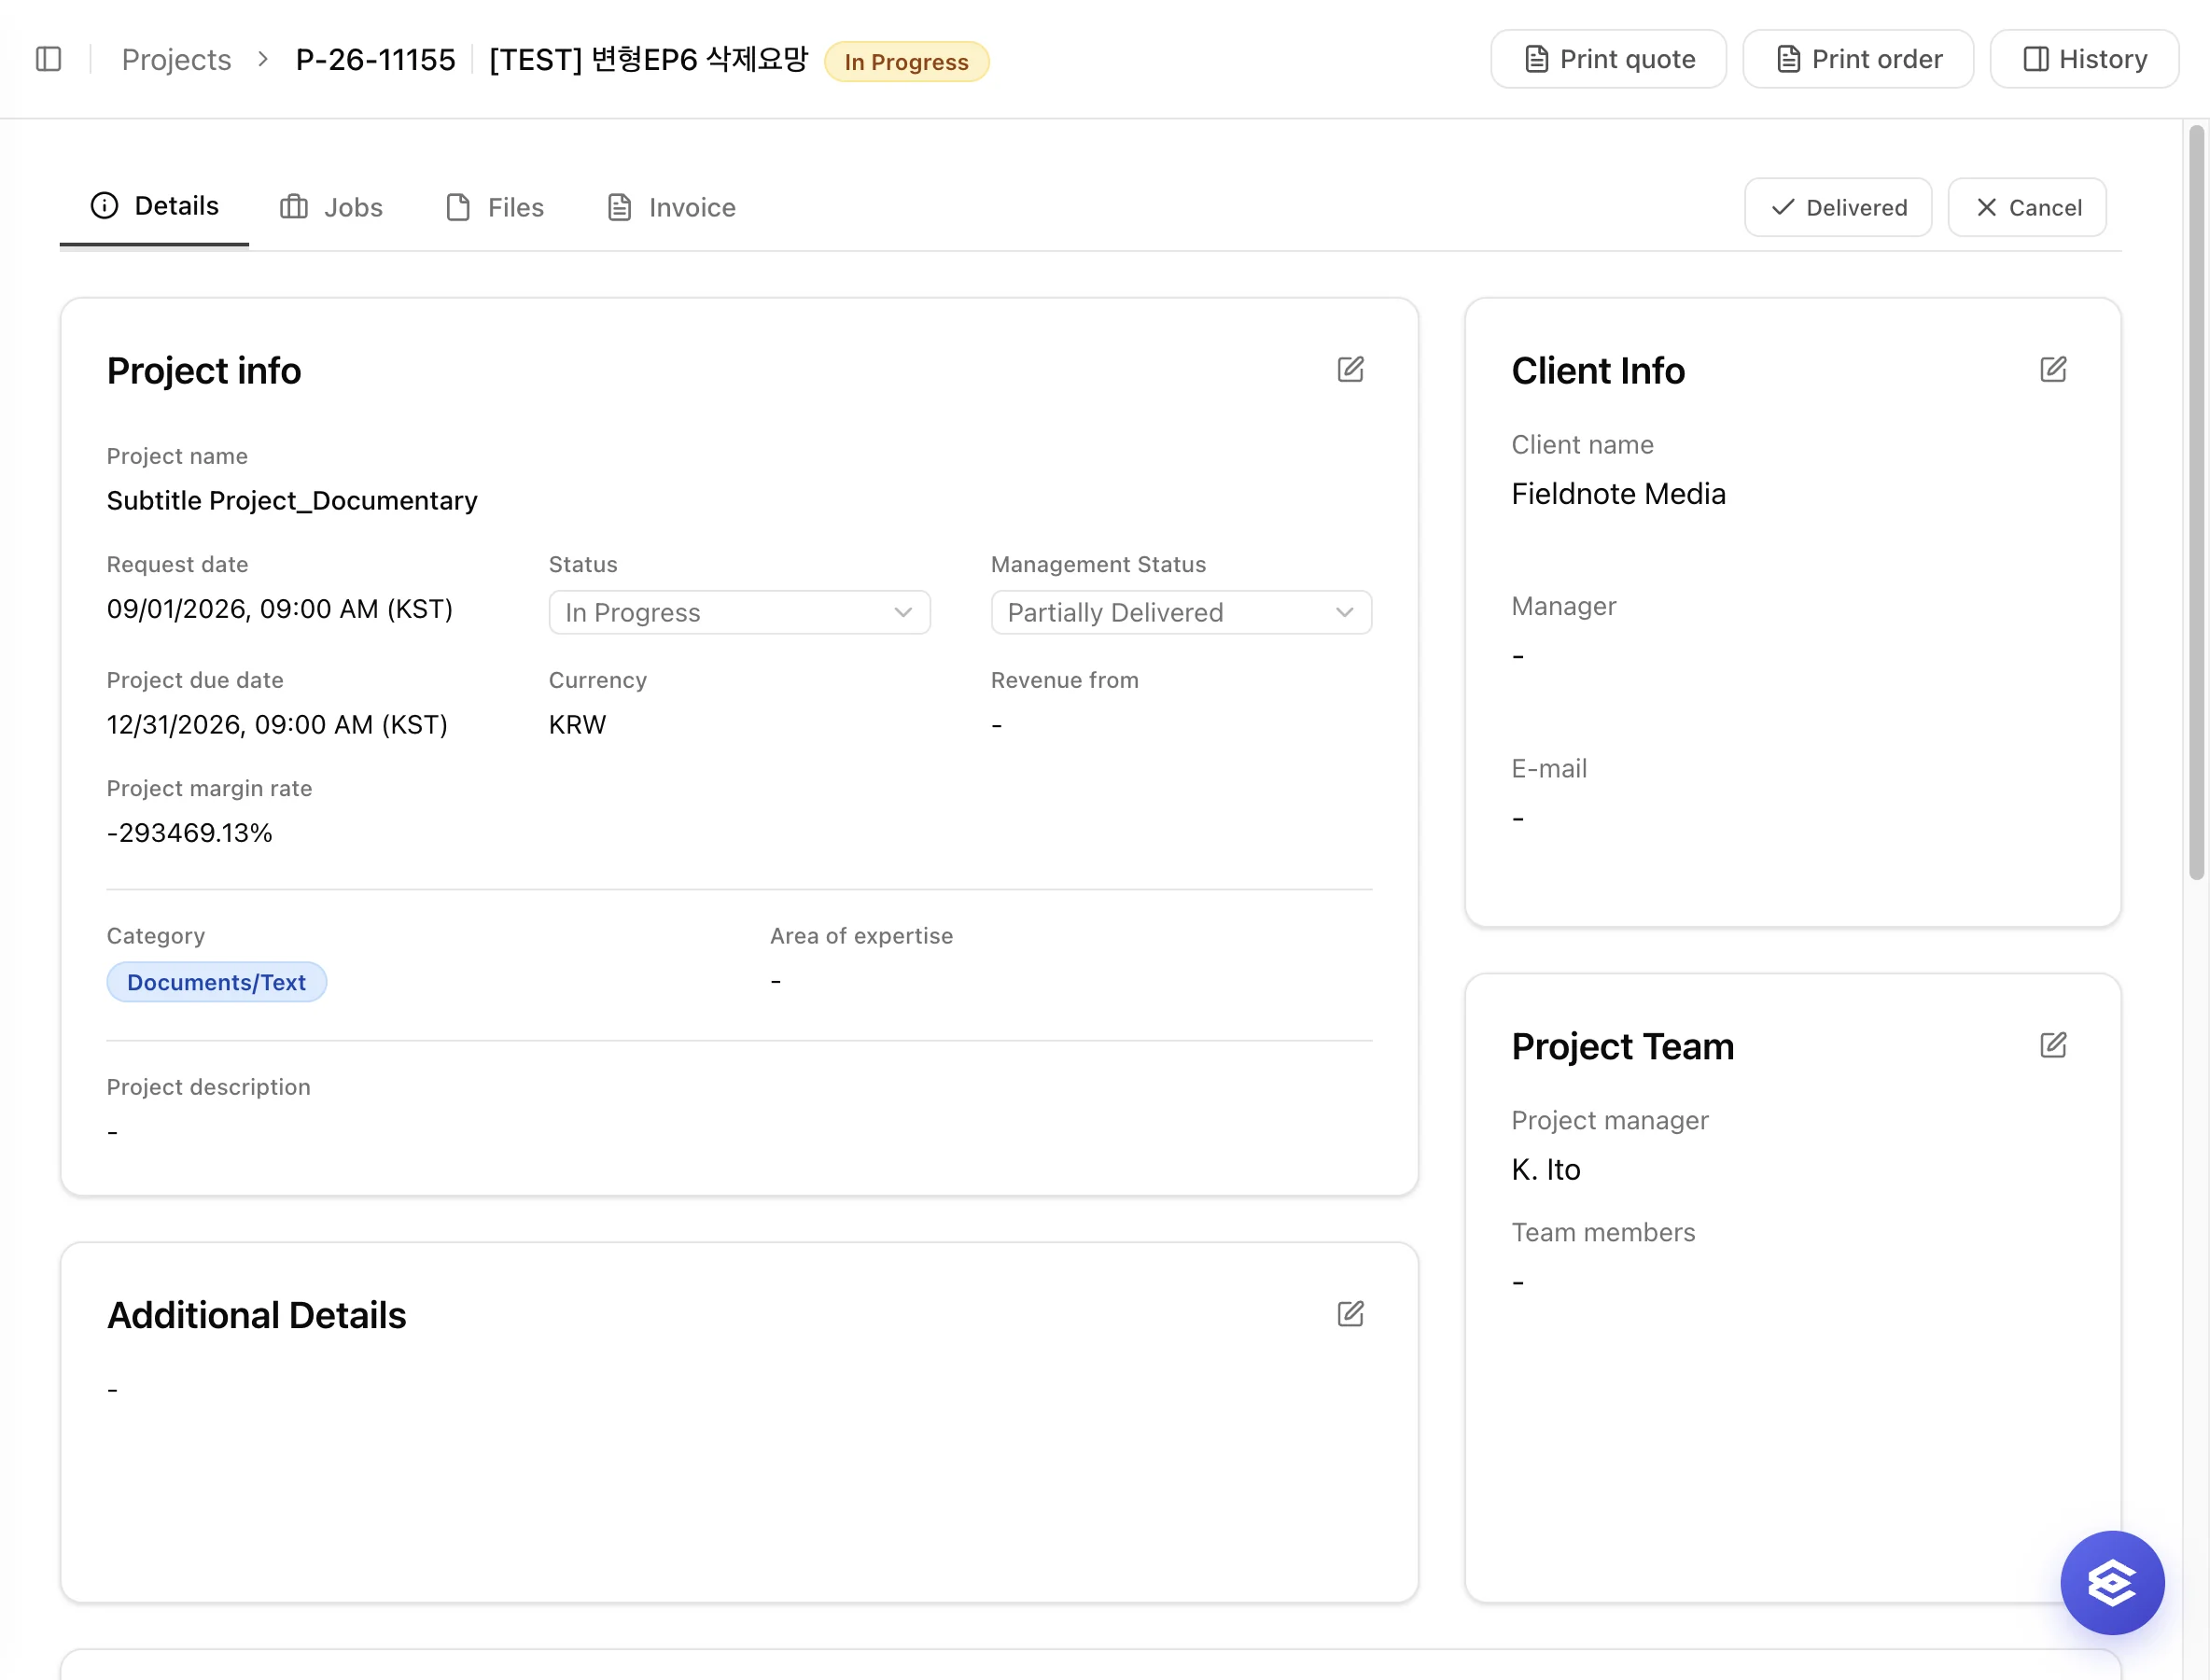The image size is (2210, 1680).
Task: Click the Print order button
Action: [x=1858, y=59]
